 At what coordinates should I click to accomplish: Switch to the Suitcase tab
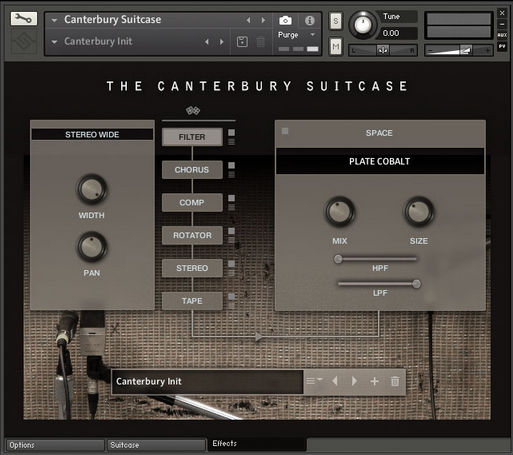click(x=156, y=445)
